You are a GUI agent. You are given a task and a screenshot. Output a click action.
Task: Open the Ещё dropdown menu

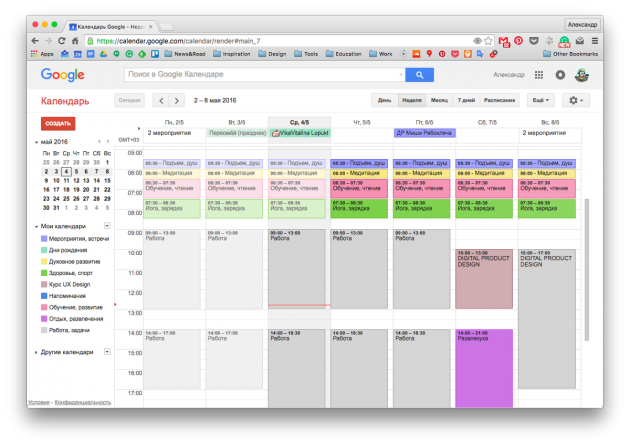540,100
